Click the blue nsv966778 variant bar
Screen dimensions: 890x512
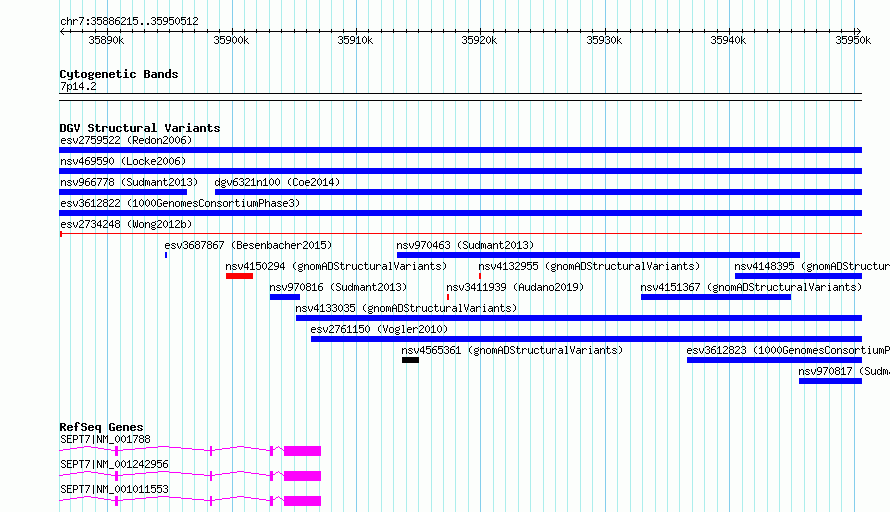coord(123,192)
